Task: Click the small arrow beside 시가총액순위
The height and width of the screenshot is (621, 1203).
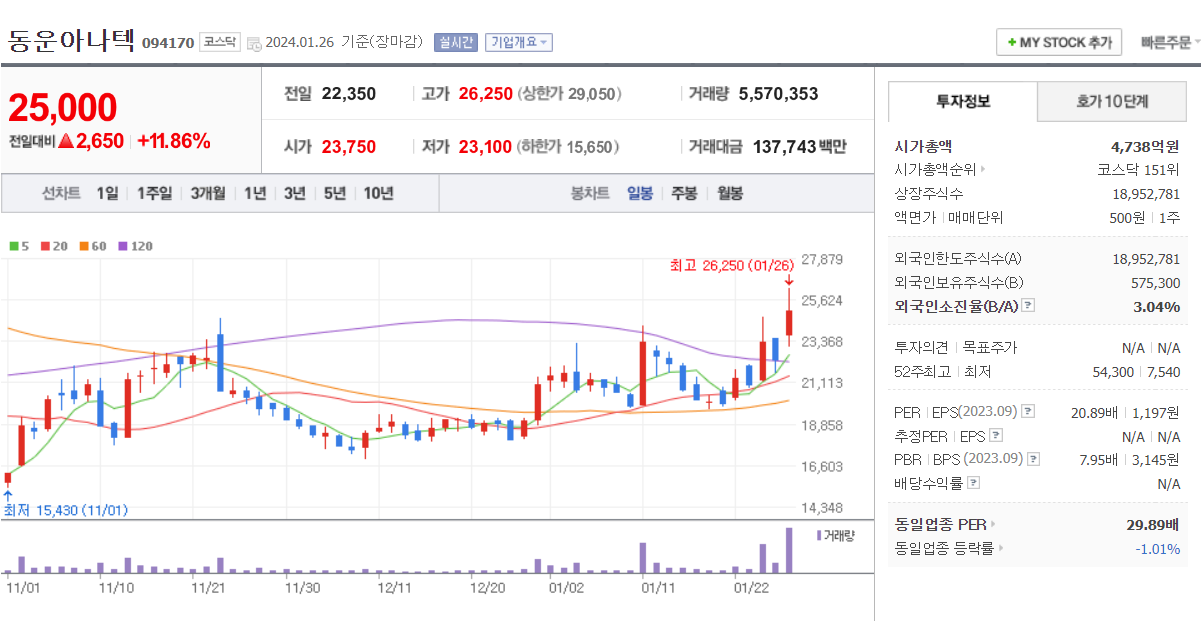Action: point(983,170)
